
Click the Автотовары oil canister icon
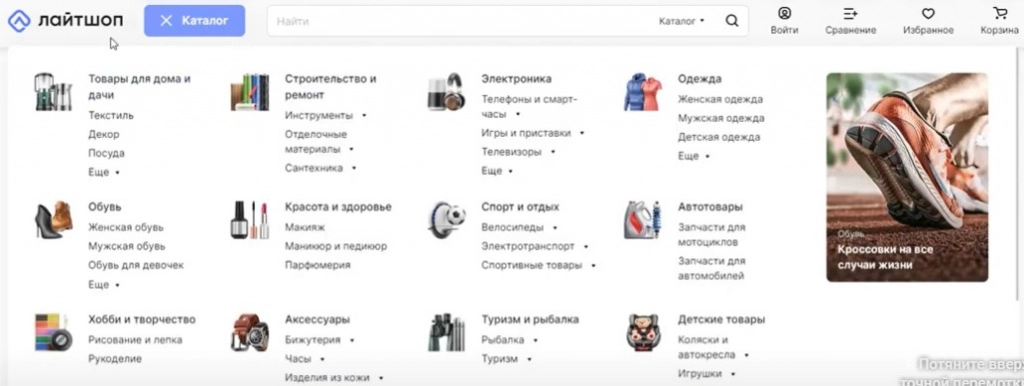pos(643,219)
